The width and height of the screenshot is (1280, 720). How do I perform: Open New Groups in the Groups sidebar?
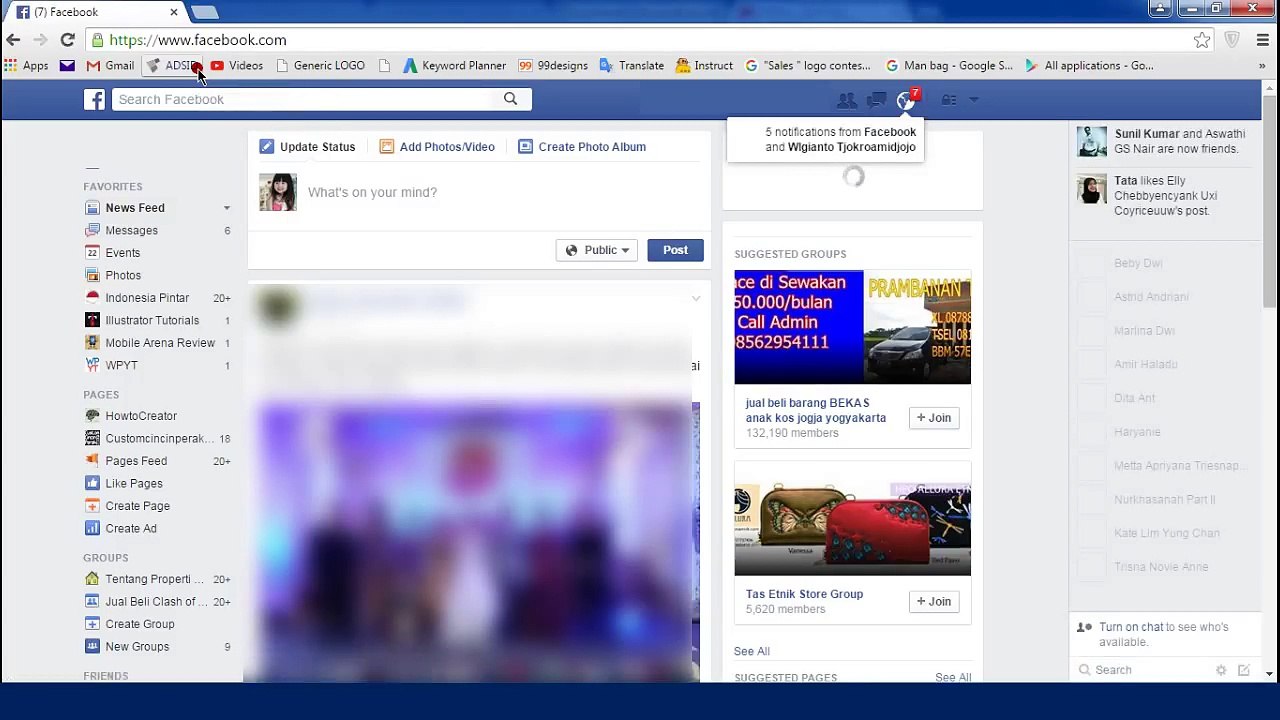(137, 647)
